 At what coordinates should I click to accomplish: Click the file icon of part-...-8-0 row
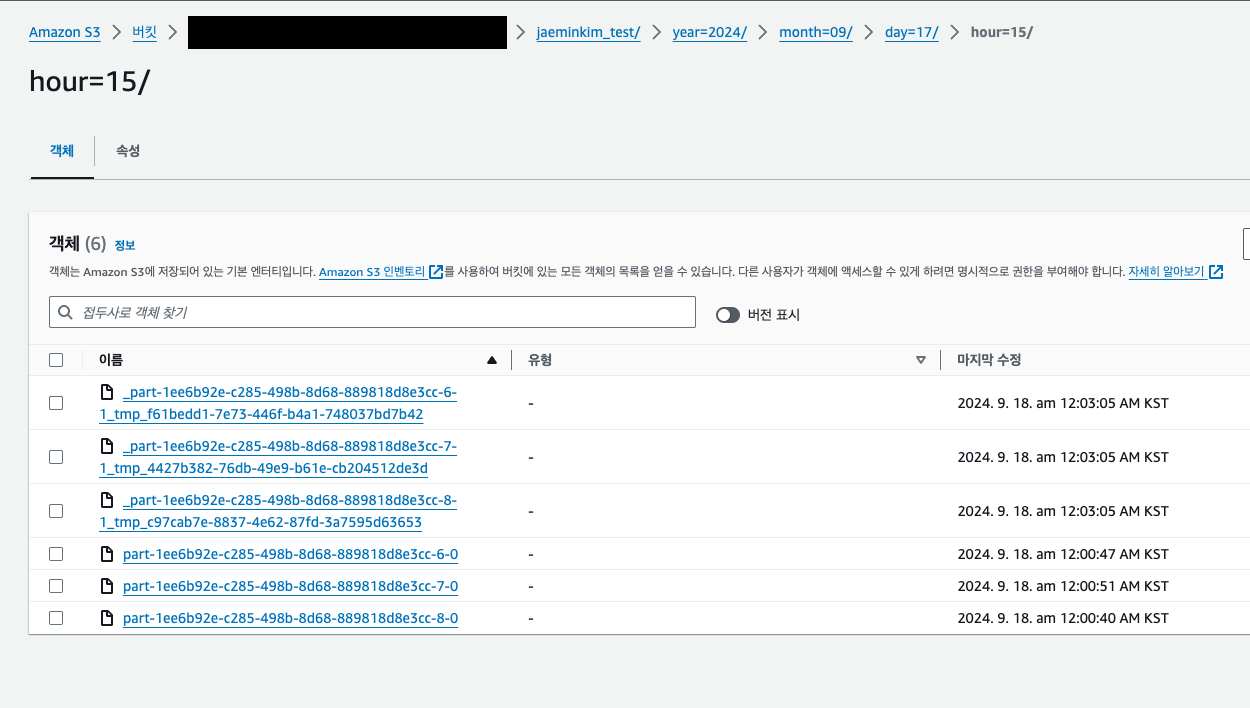pyautogui.click(x=107, y=618)
